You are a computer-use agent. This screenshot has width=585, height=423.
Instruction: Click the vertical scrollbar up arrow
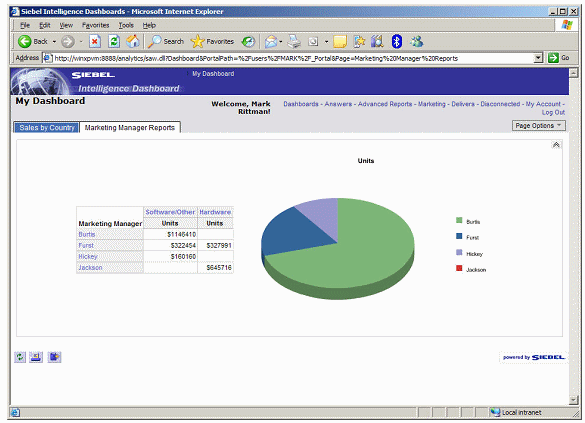(574, 73)
